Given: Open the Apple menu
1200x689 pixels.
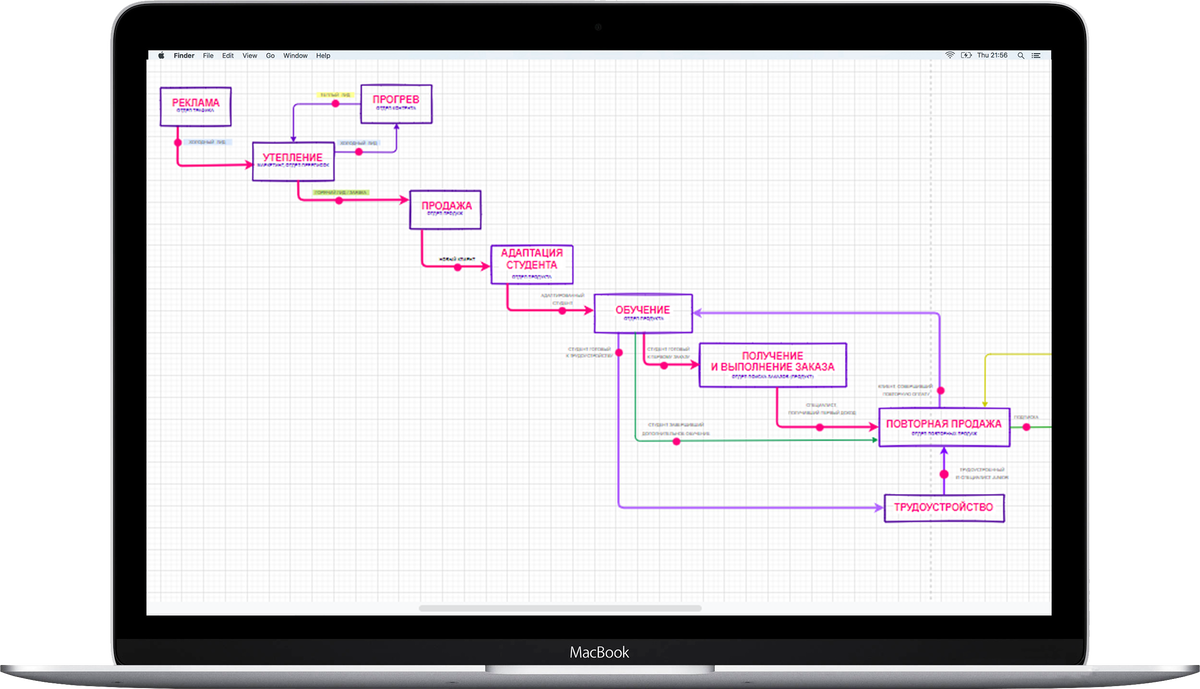Looking at the screenshot, I should pyautogui.click(x=159, y=56).
